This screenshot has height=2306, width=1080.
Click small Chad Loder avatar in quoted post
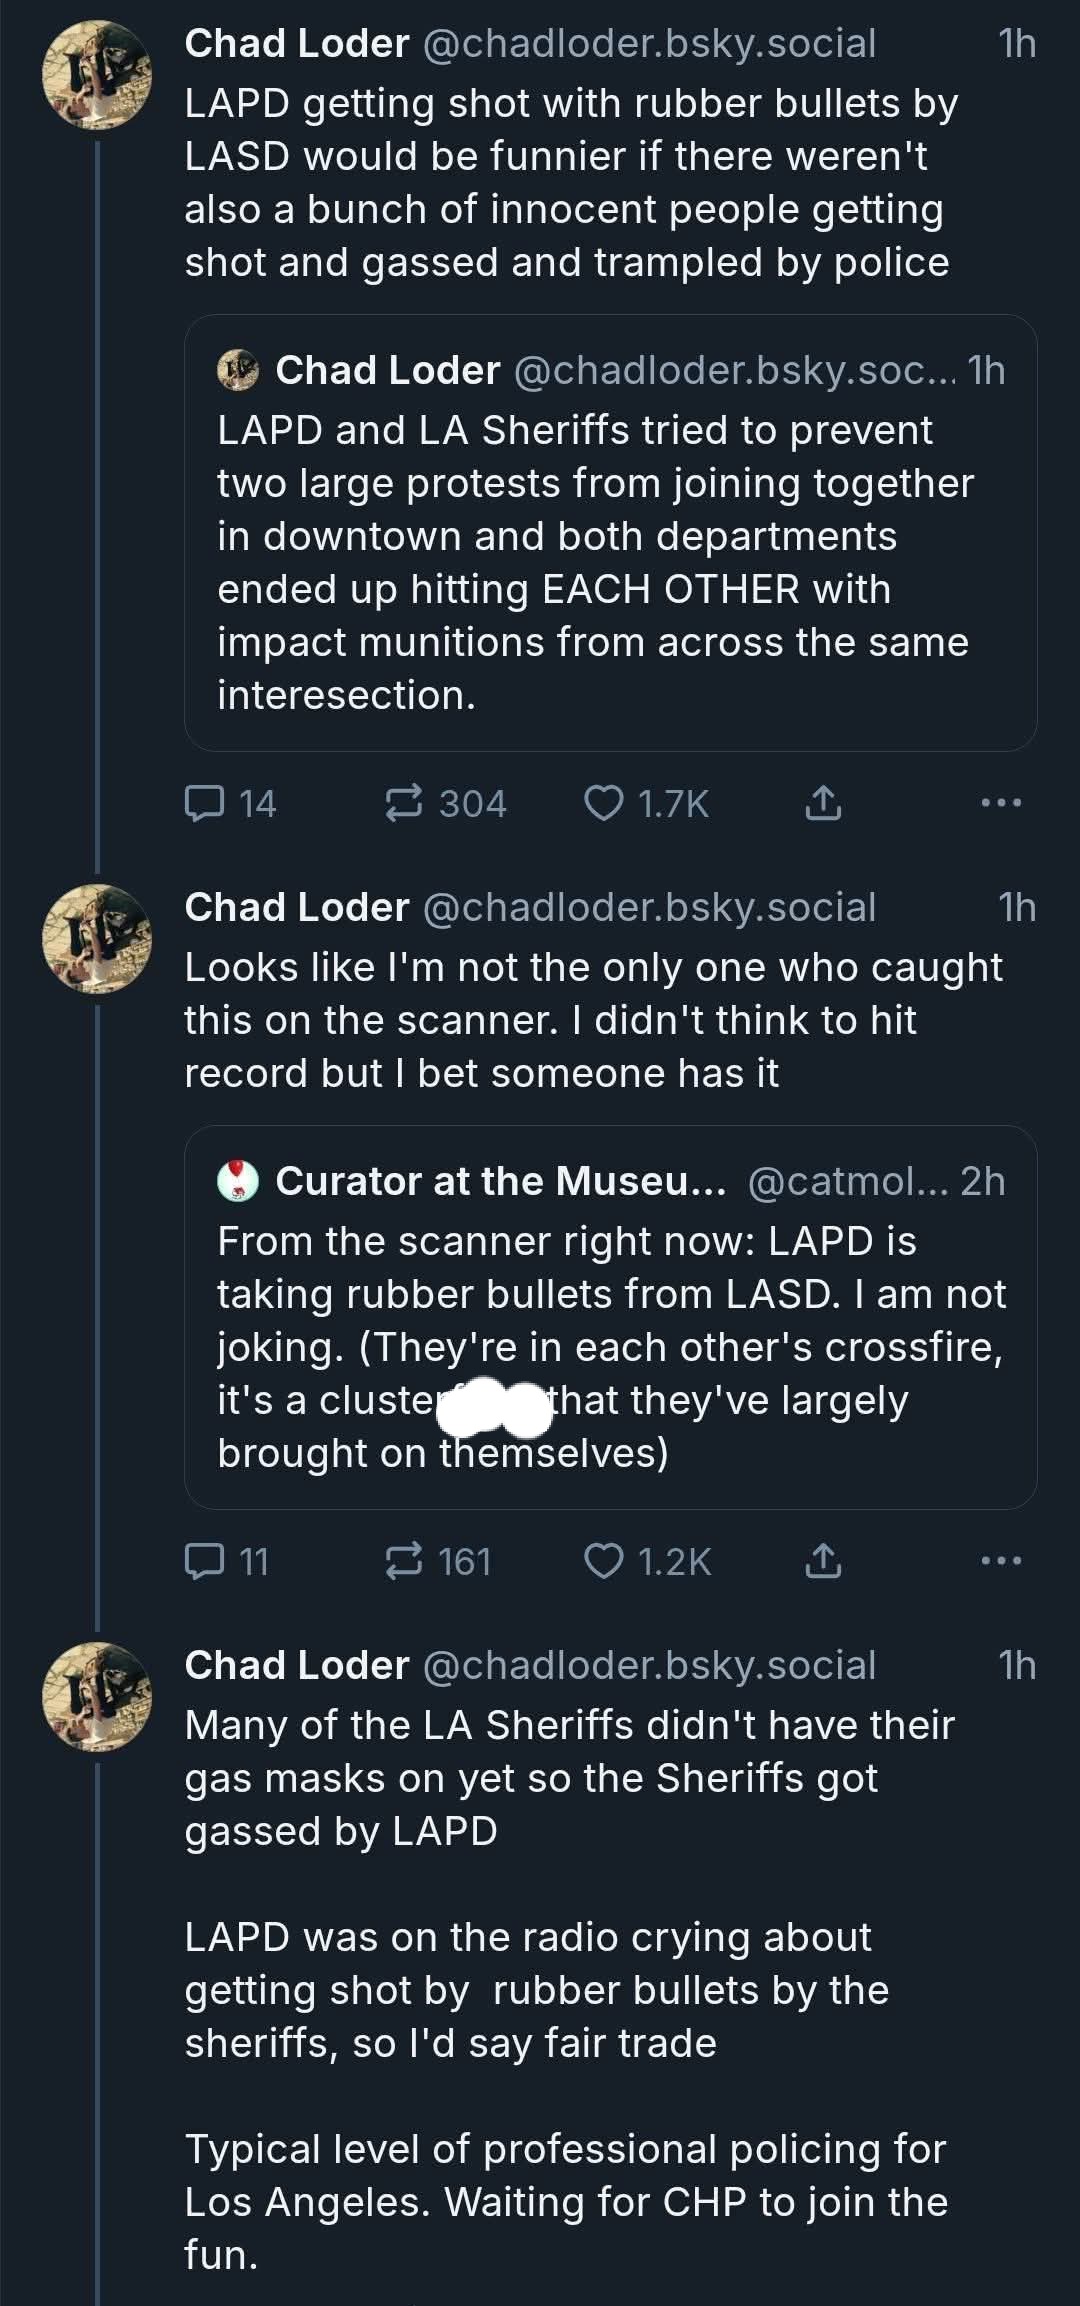point(238,370)
